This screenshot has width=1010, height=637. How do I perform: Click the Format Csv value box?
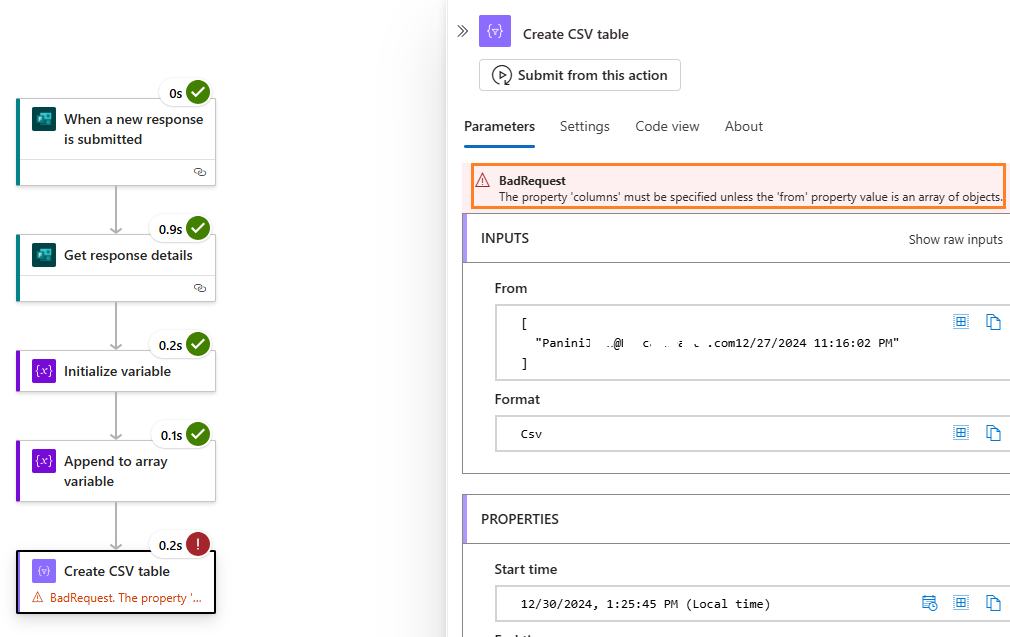click(x=752, y=433)
